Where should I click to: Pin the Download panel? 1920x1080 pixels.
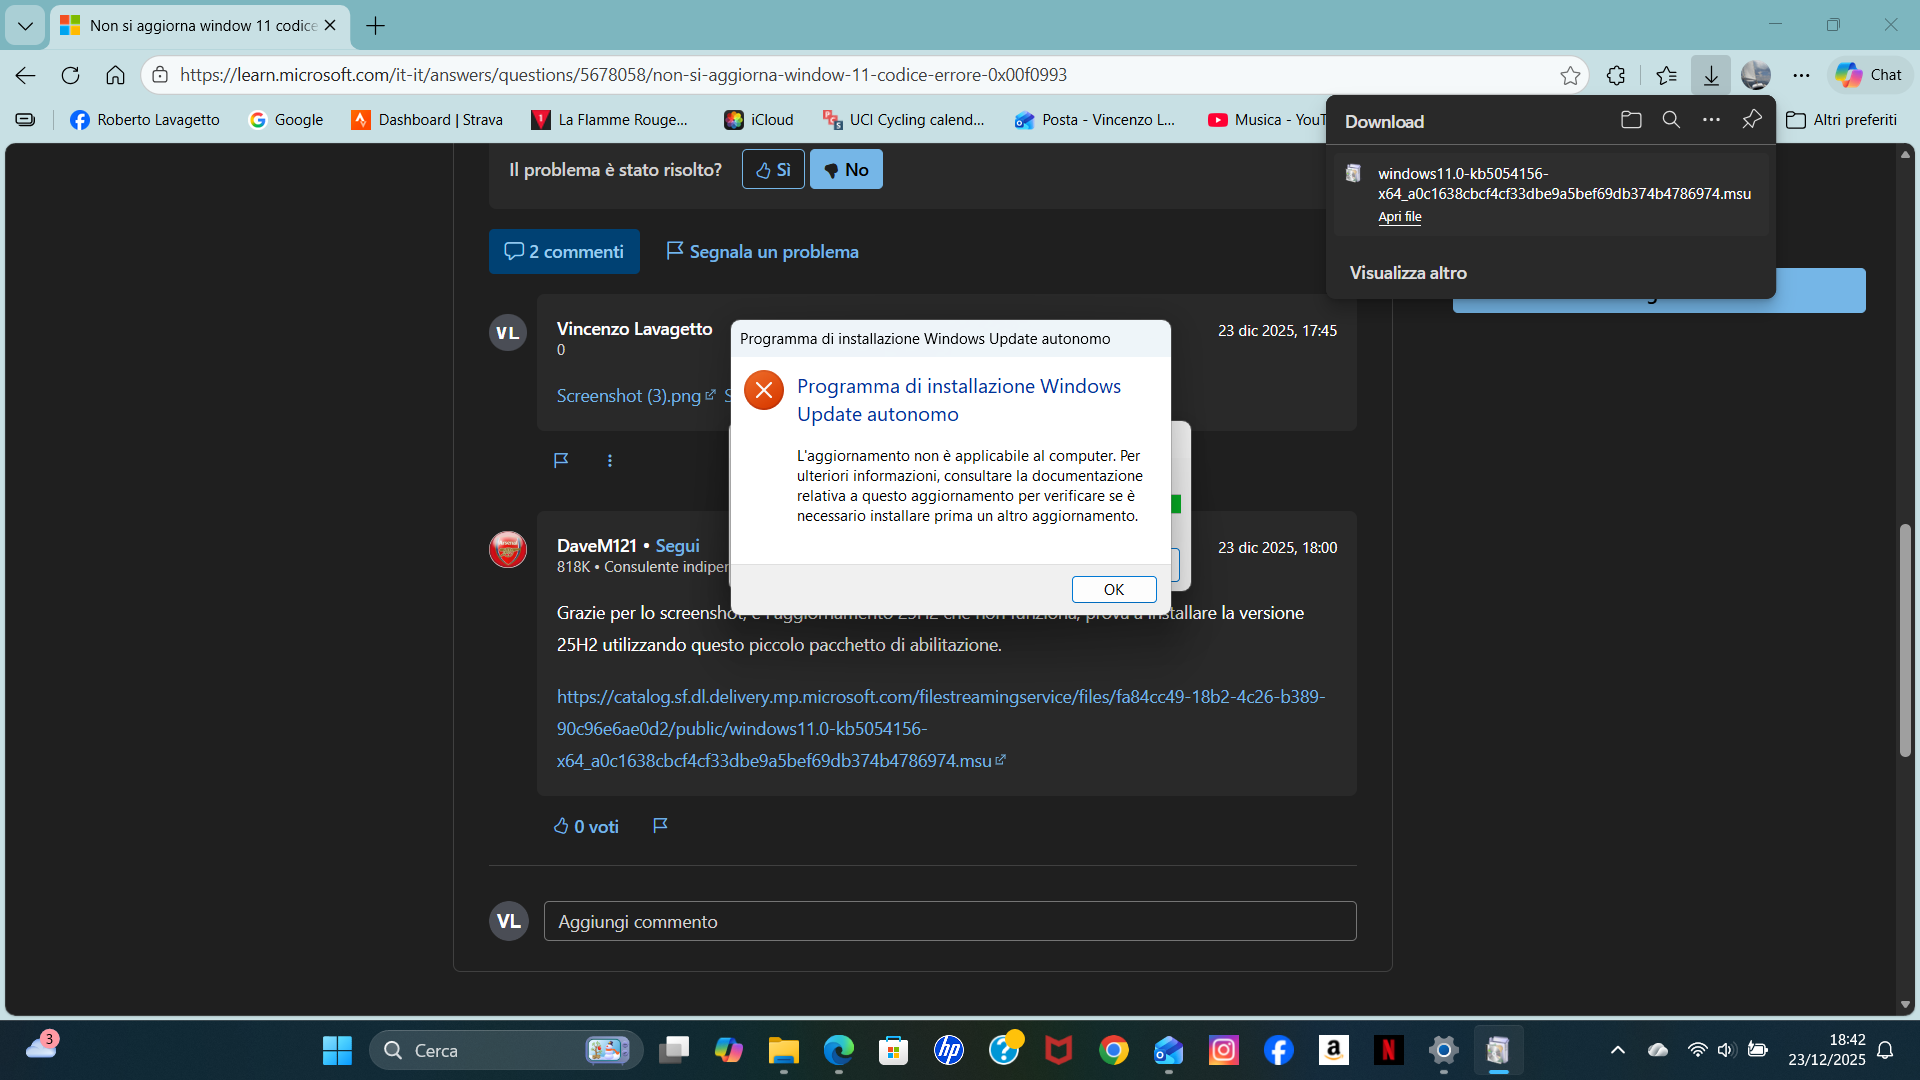pos(1751,120)
